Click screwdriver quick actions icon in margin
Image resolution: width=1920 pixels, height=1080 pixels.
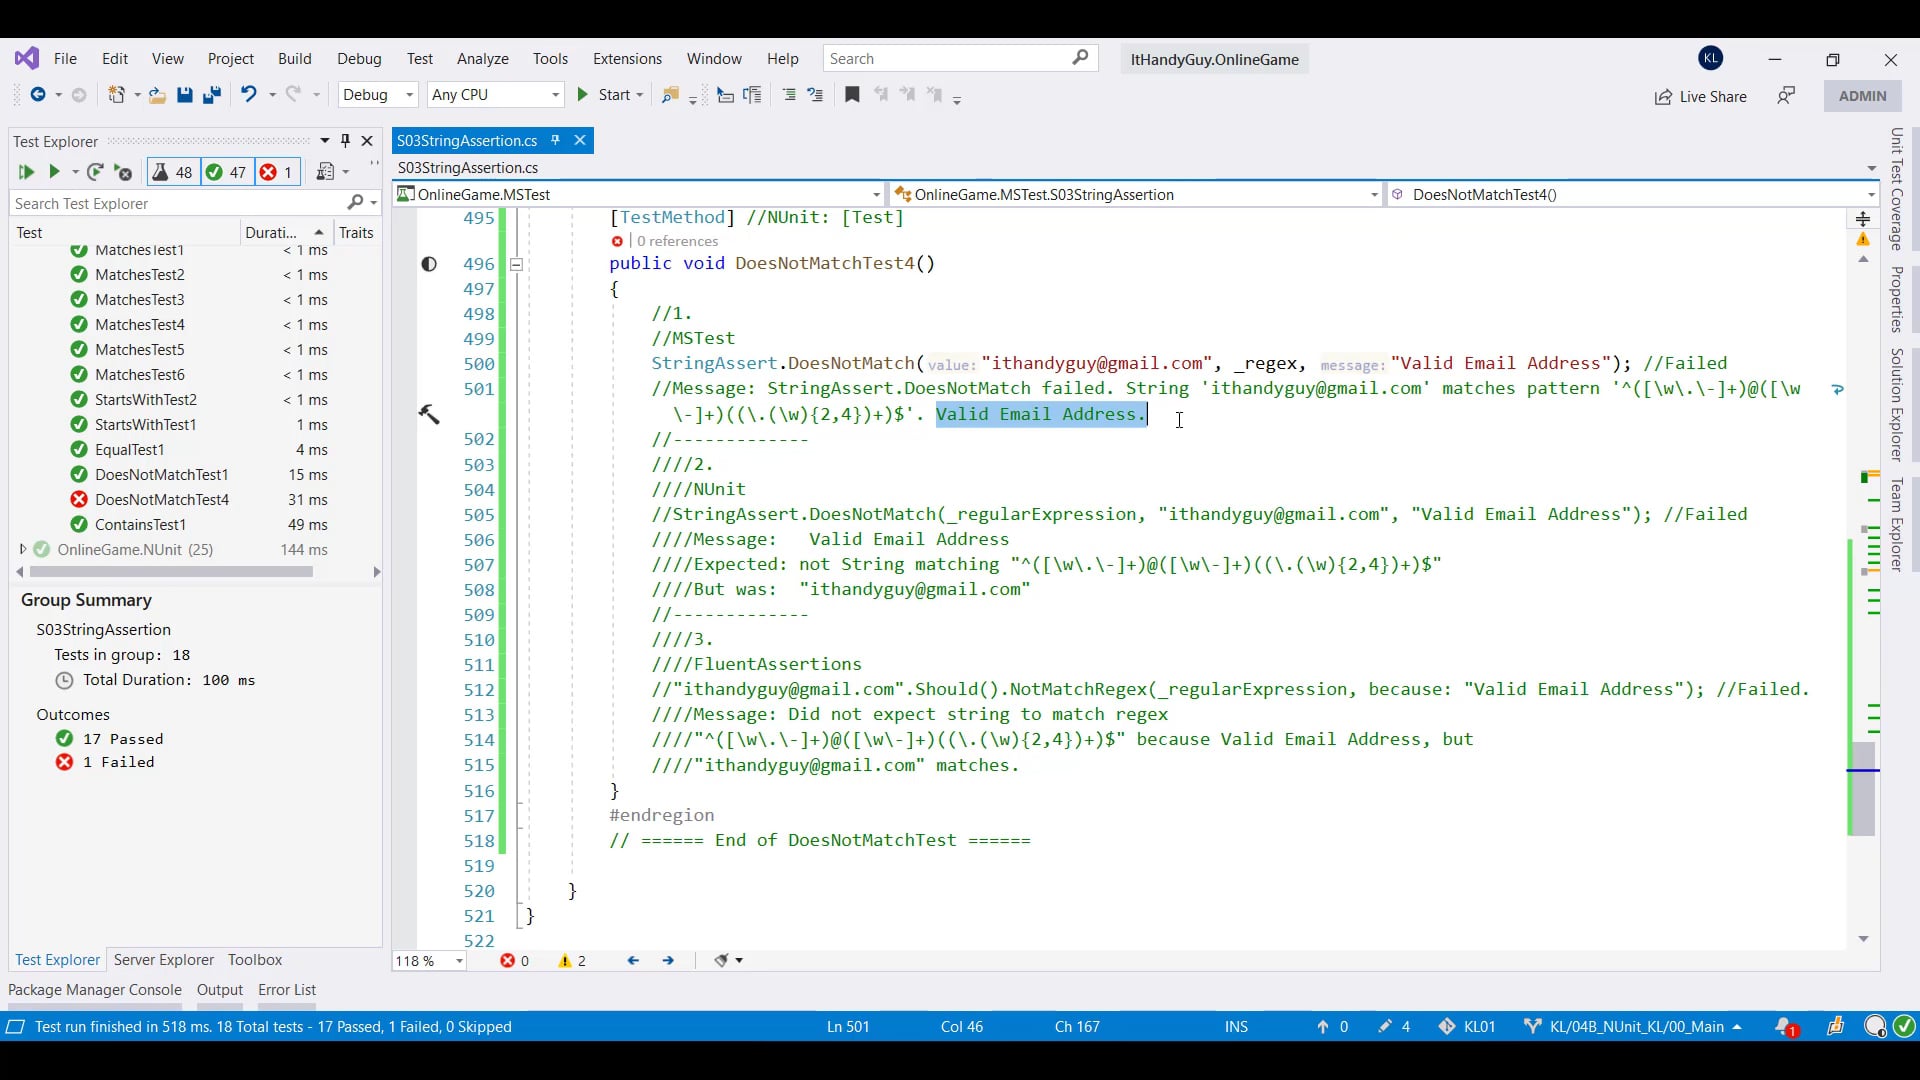[429, 414]
